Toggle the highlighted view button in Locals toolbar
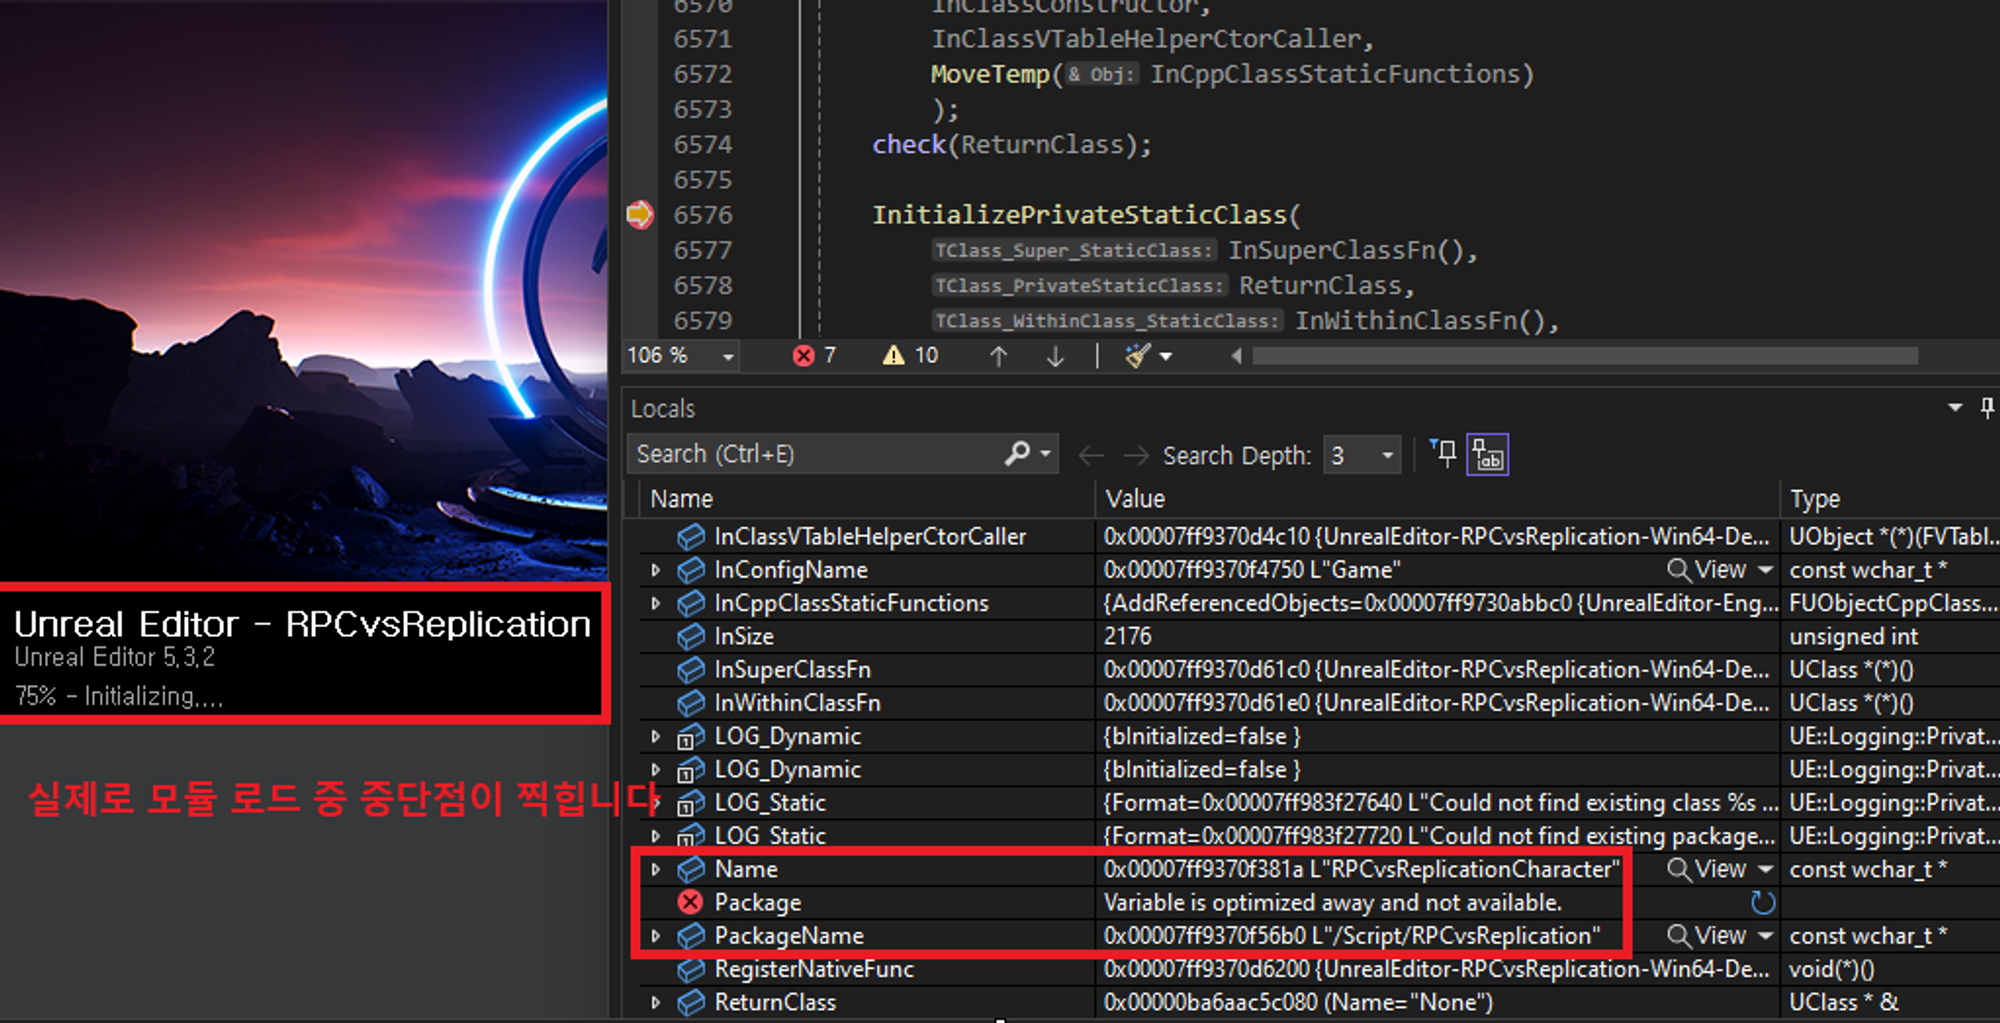The width and height of the screenshot is (2000, 1023). 1487,455
